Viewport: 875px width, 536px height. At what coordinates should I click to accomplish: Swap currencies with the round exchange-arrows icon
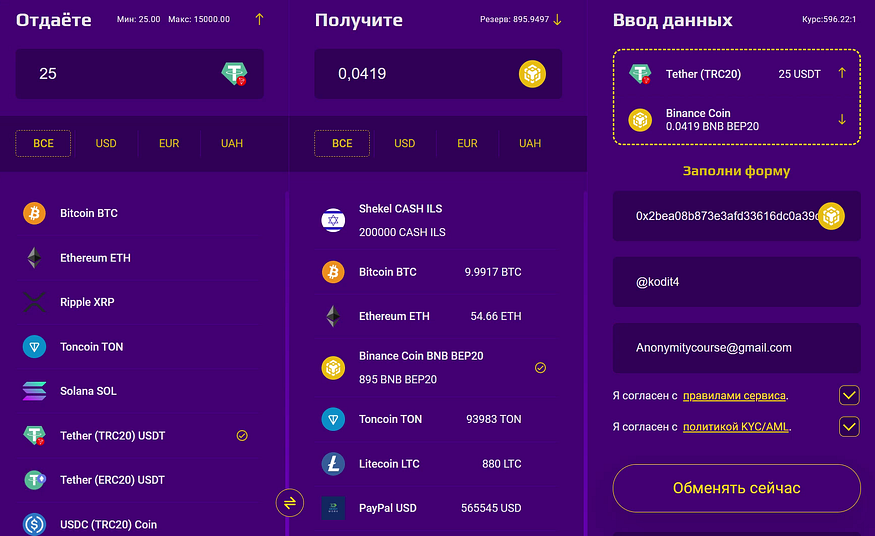tap(290, 503)
